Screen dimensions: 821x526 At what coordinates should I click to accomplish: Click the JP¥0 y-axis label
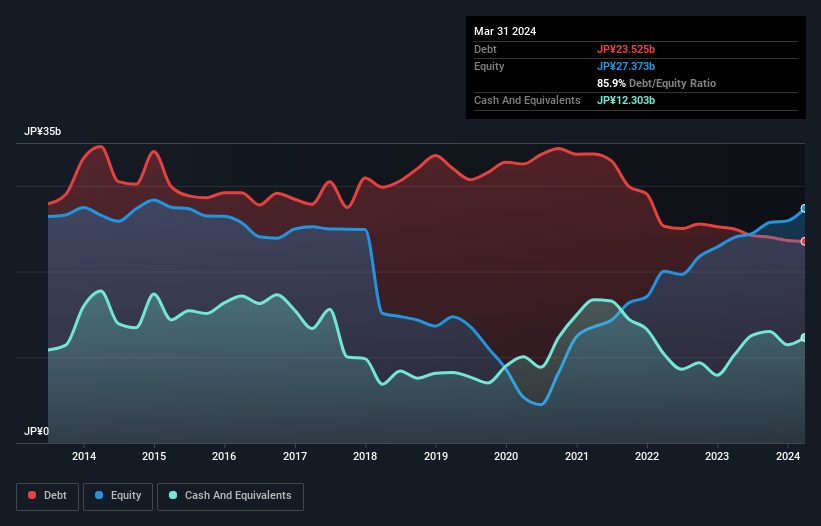pos(36,431)
